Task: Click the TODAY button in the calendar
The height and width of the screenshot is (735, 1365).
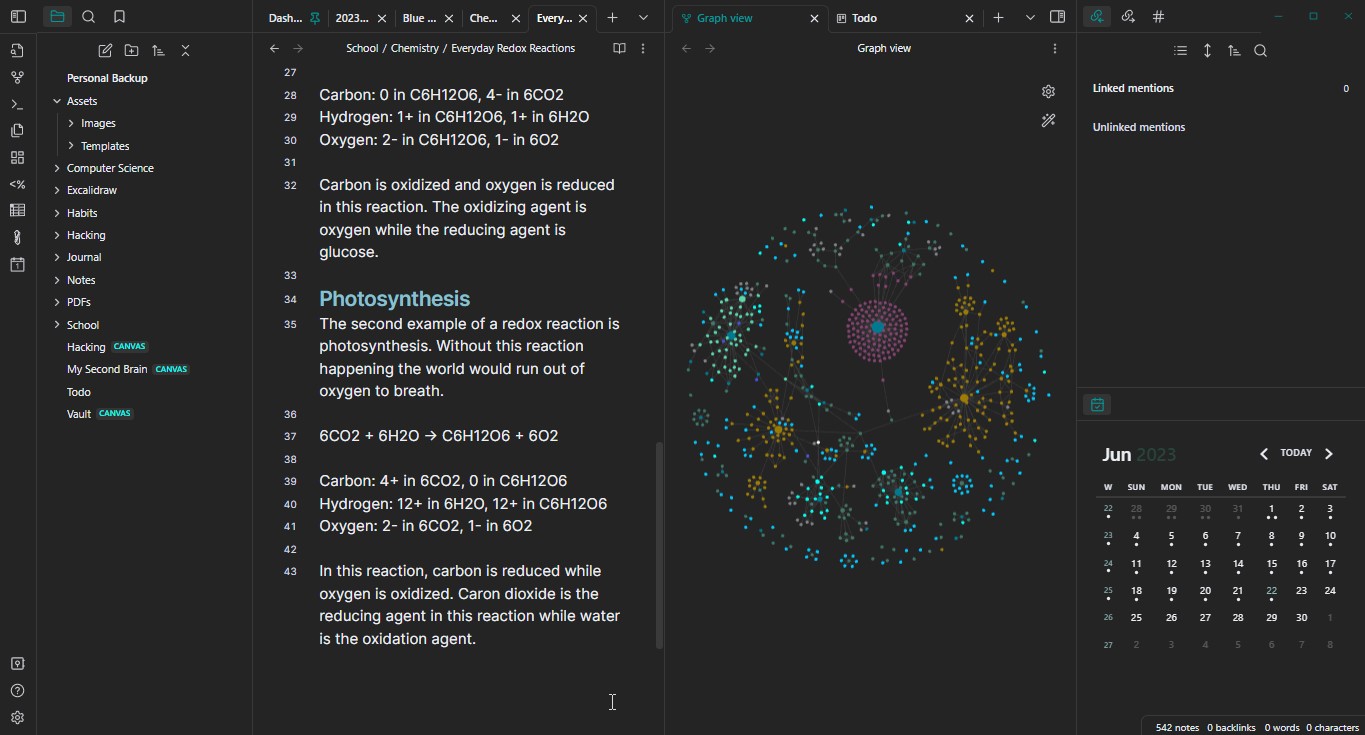Action: click(x=1296, y=452)
